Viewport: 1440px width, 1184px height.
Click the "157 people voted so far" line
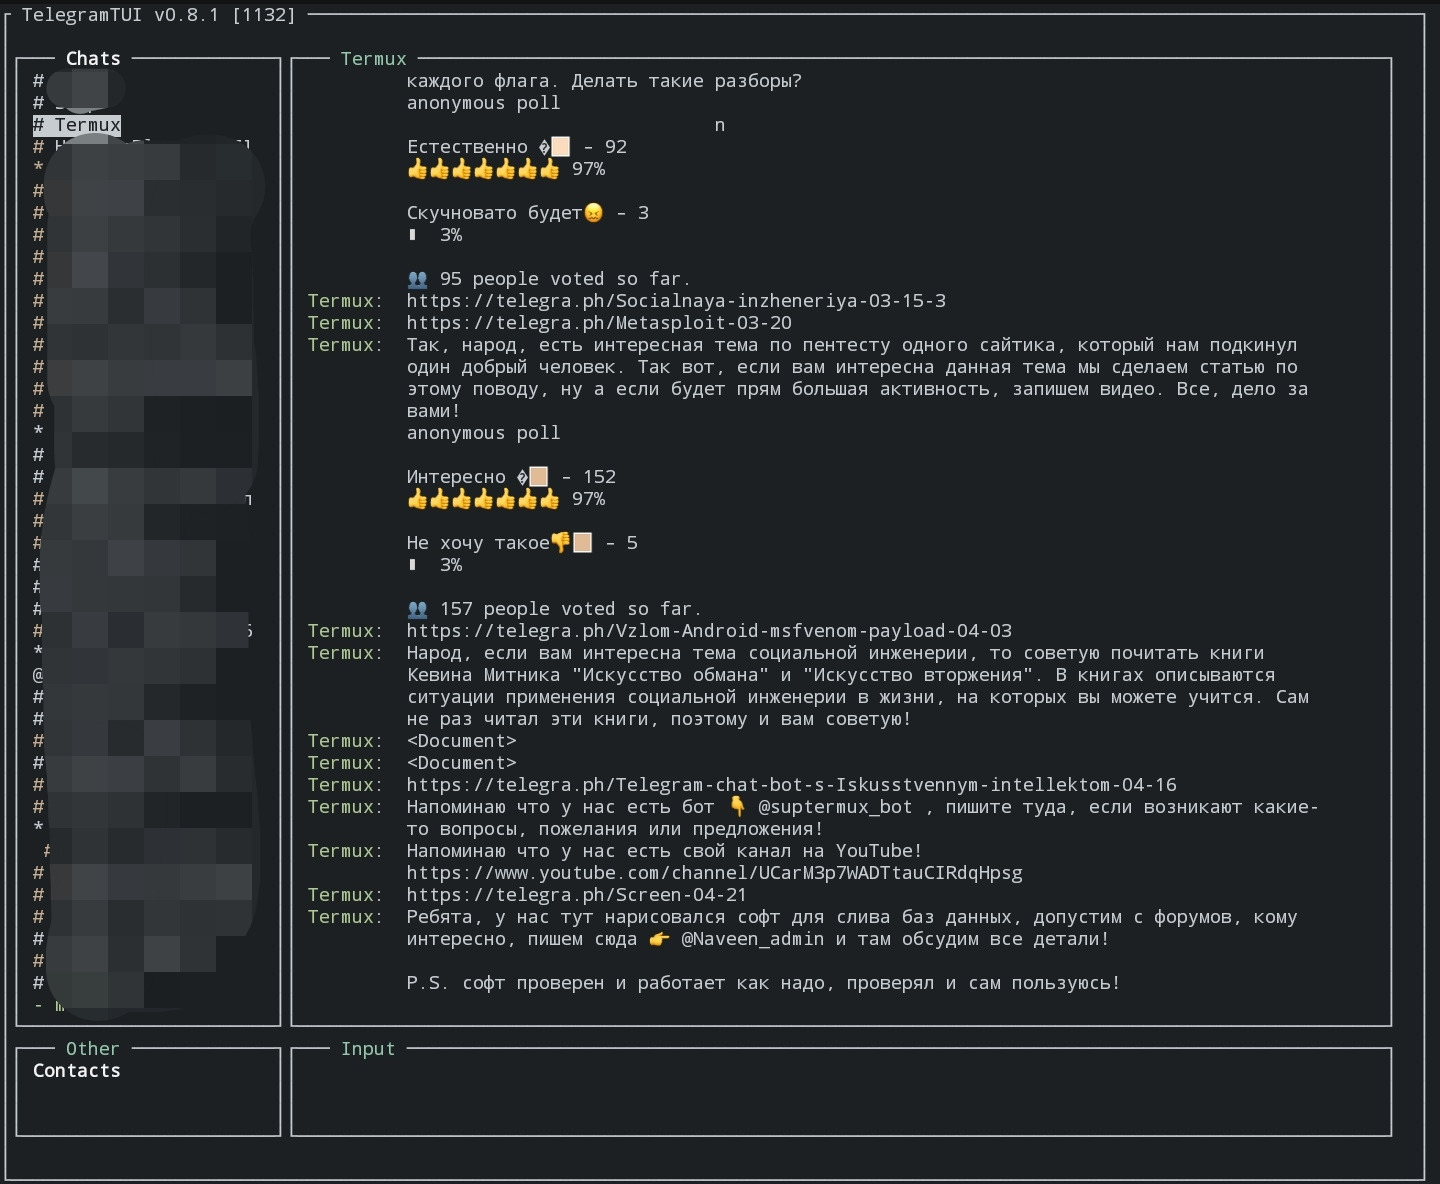coord(554,609)
